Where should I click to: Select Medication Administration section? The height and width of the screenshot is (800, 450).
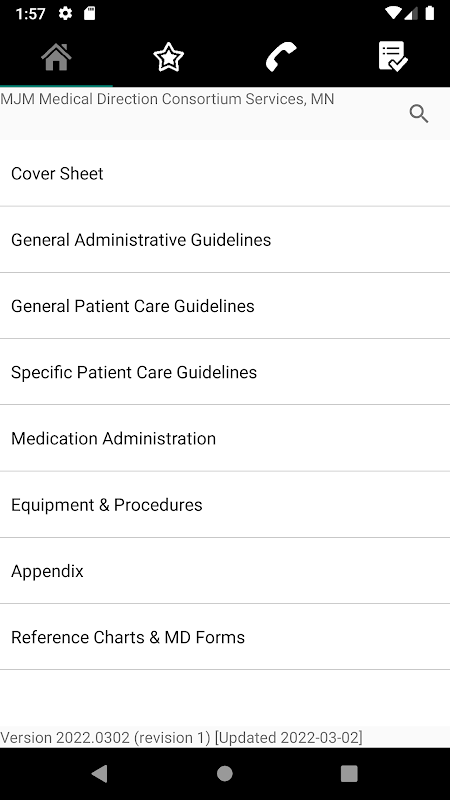(x=225, y=439)
